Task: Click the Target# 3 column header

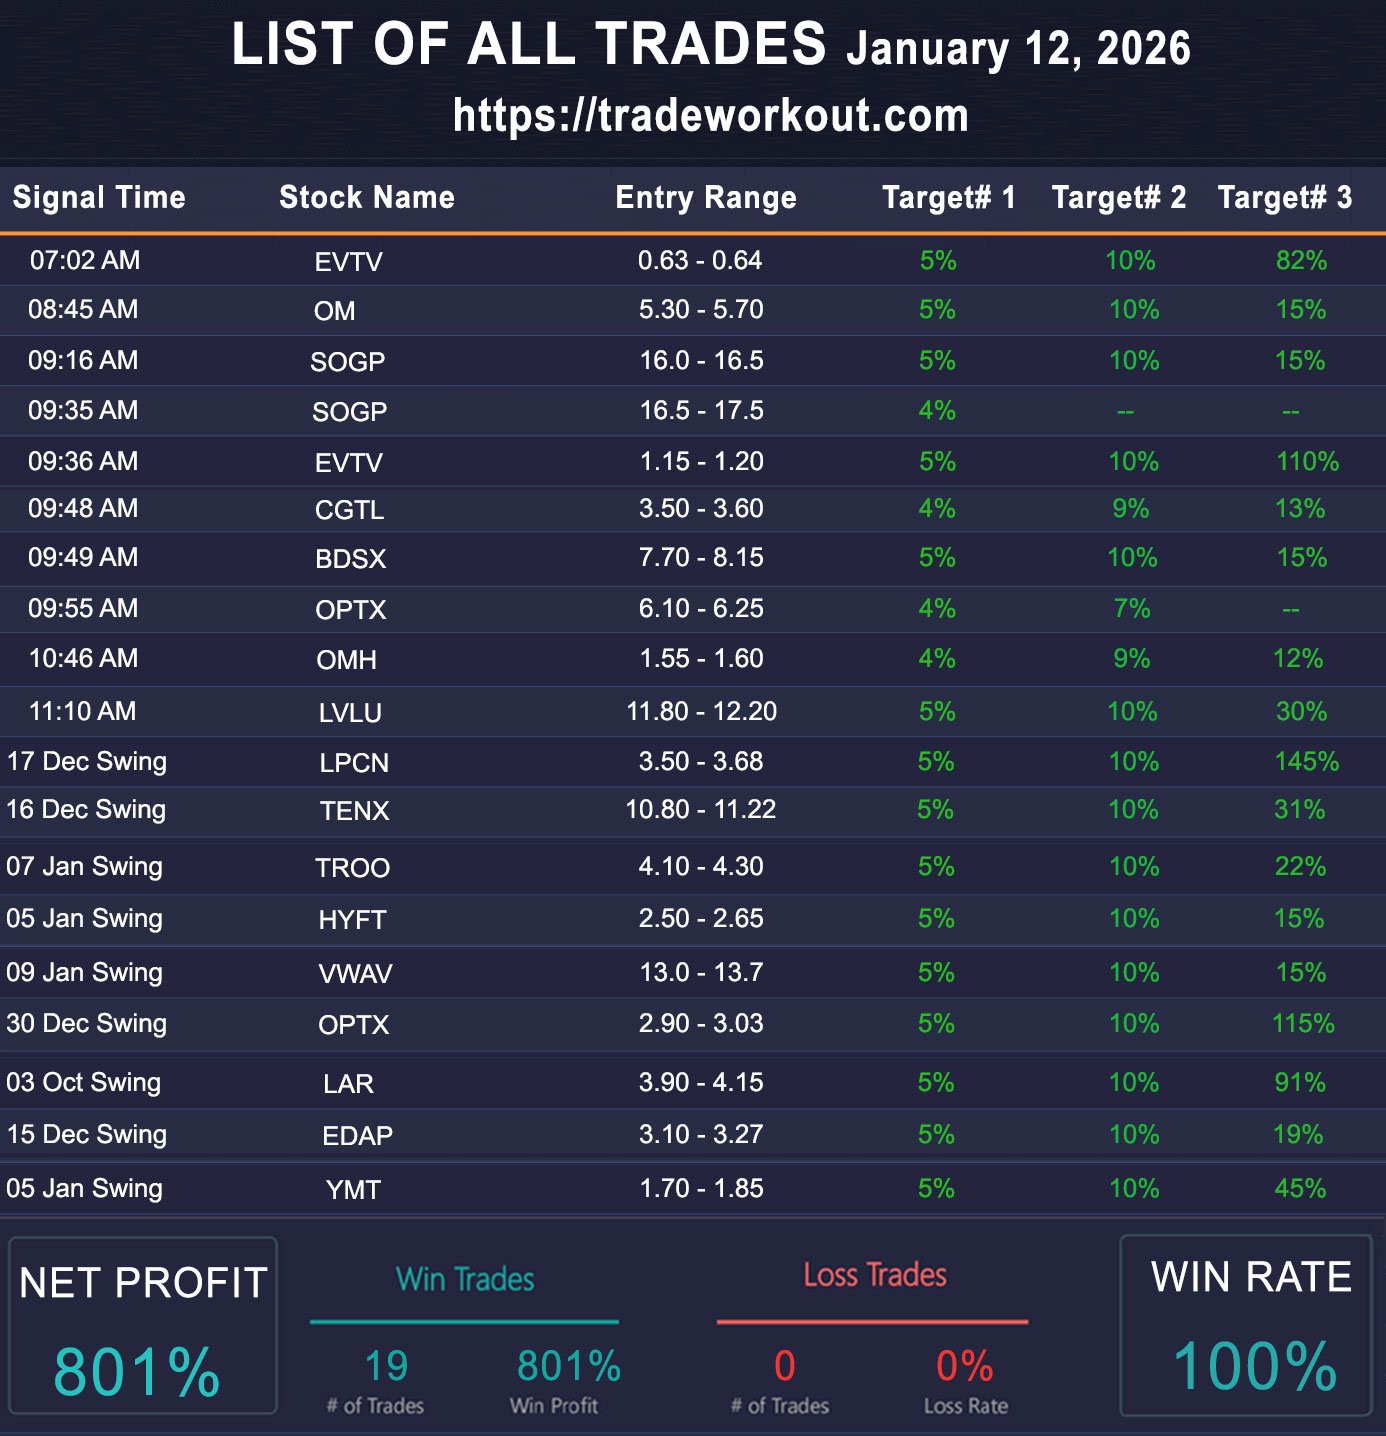Action: pos(1284,197)
